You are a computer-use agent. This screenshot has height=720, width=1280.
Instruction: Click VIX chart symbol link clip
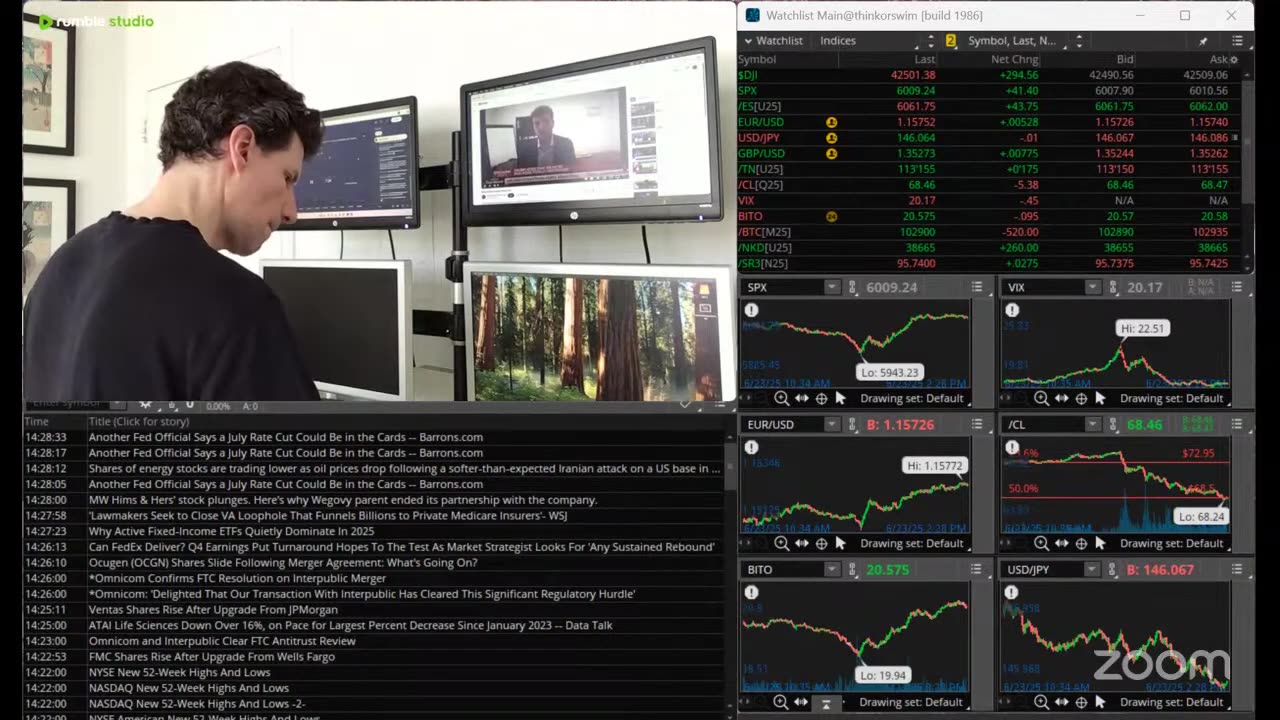pos(1113,287)
